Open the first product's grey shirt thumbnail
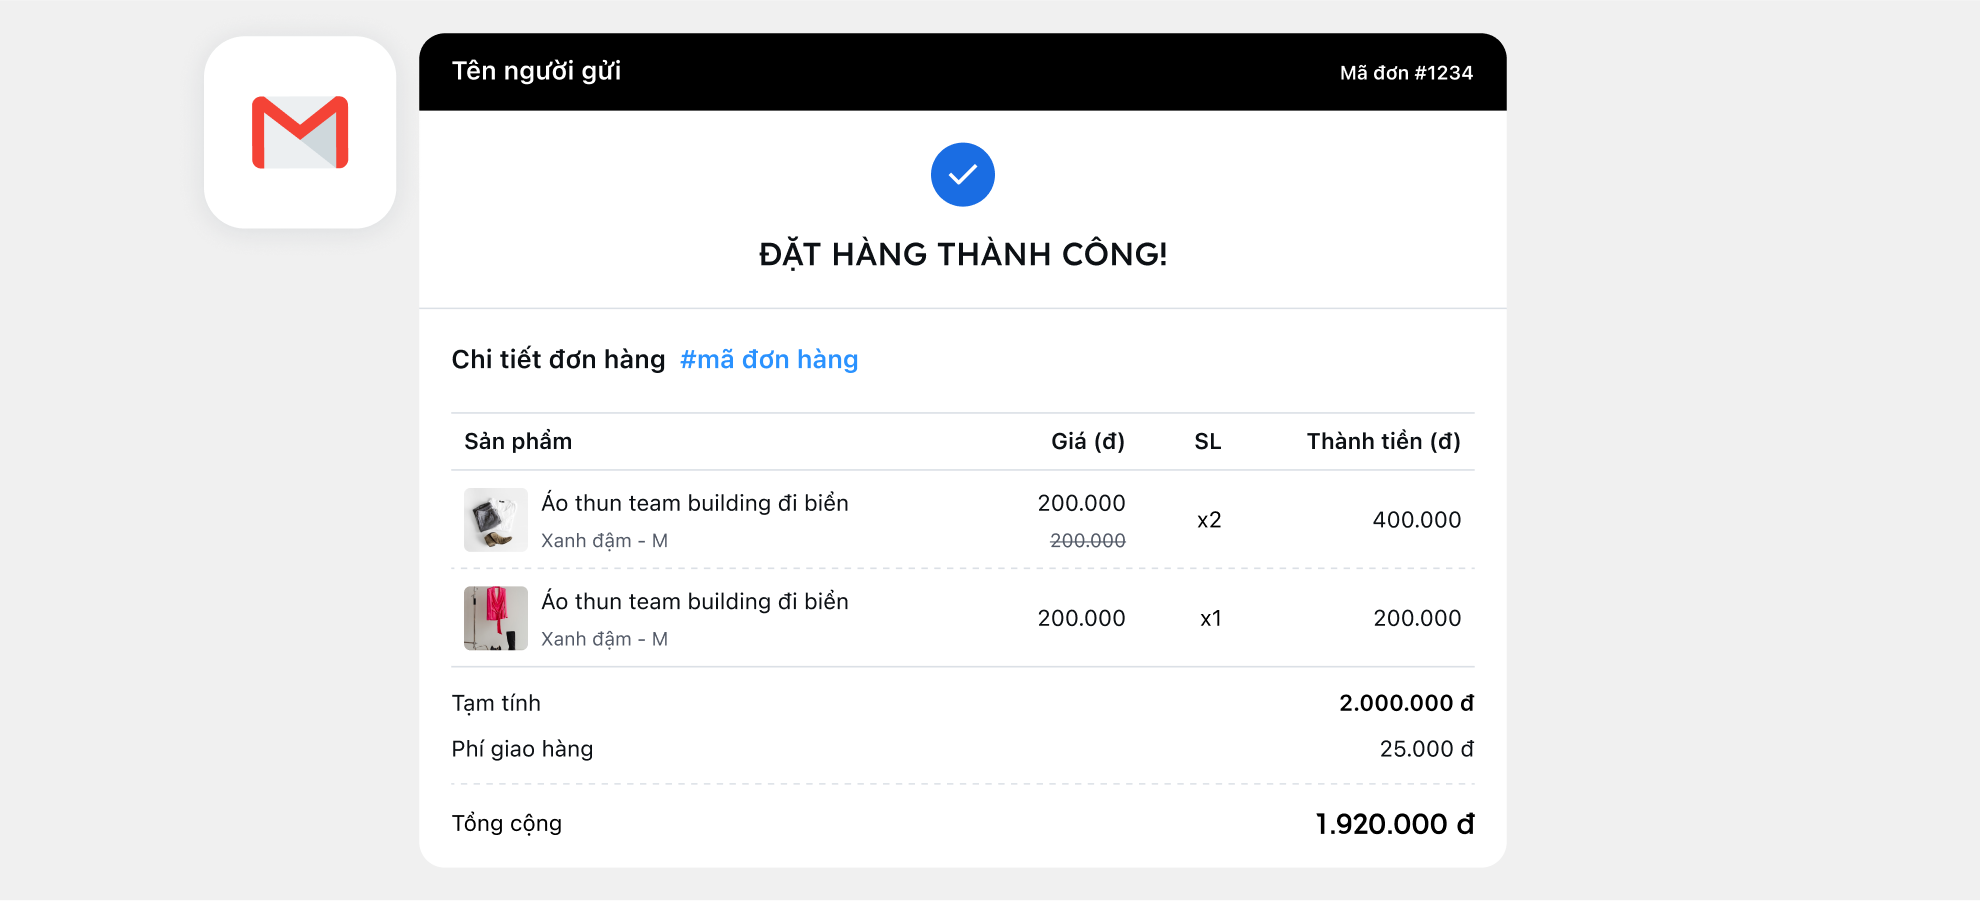This screenshot has height=901, width=1980. coord(495,520)
